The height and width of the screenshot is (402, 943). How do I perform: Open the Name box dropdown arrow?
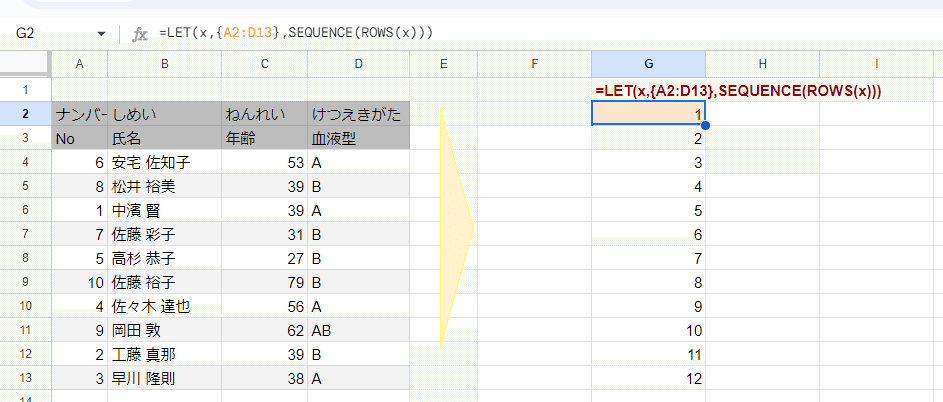(101, 34)
